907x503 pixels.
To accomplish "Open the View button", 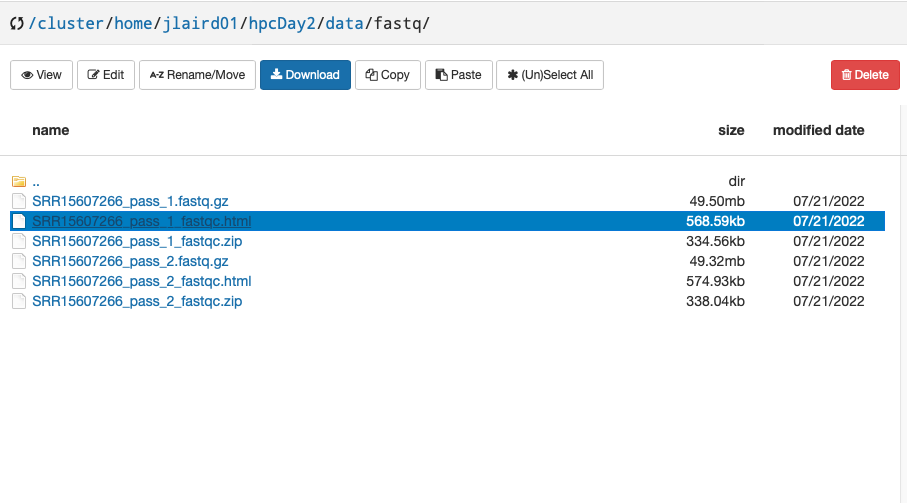I will (41, 75).
